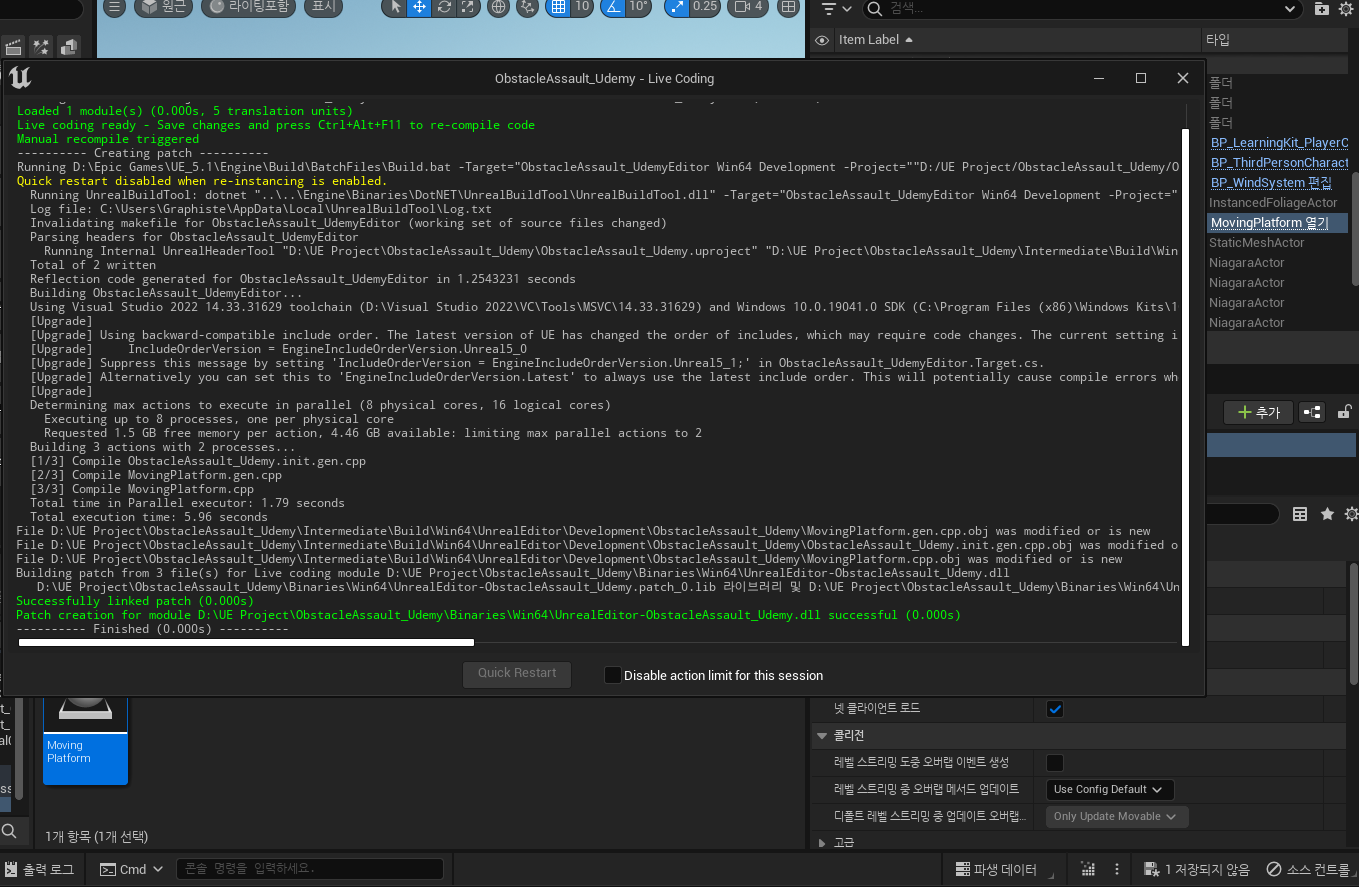Viewport: 1359px width, 887px height.
Task: Click the compile status dots icon
Action: [x=1088, y=869]
